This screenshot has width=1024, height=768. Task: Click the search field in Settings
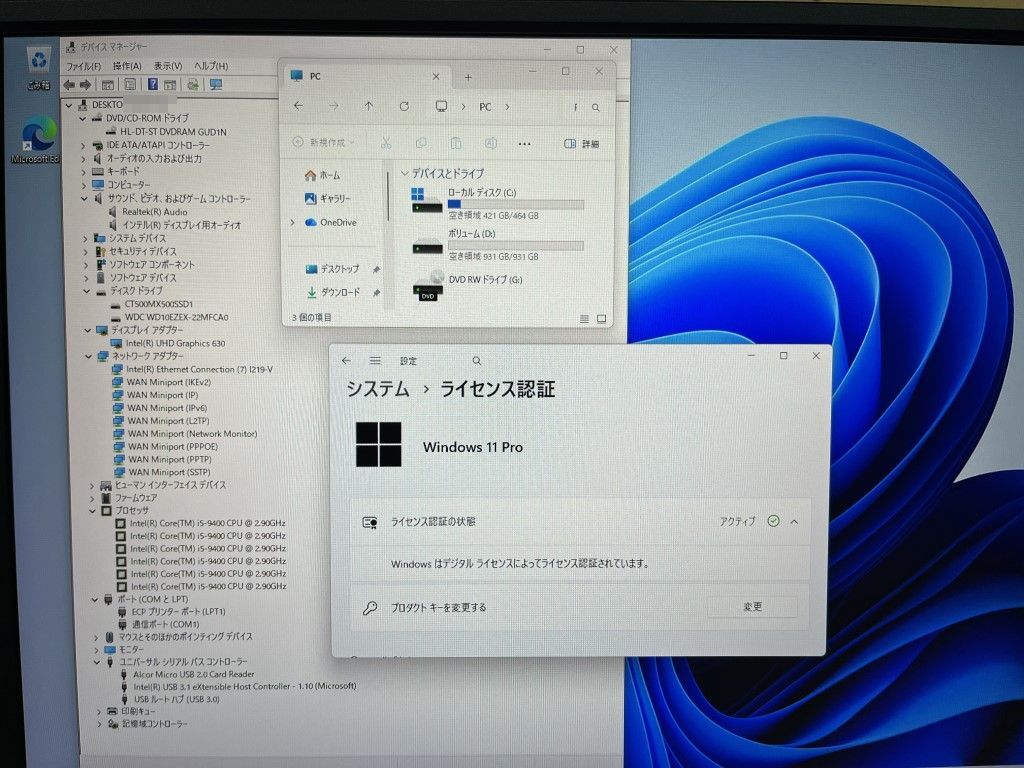tap(476, 360)
